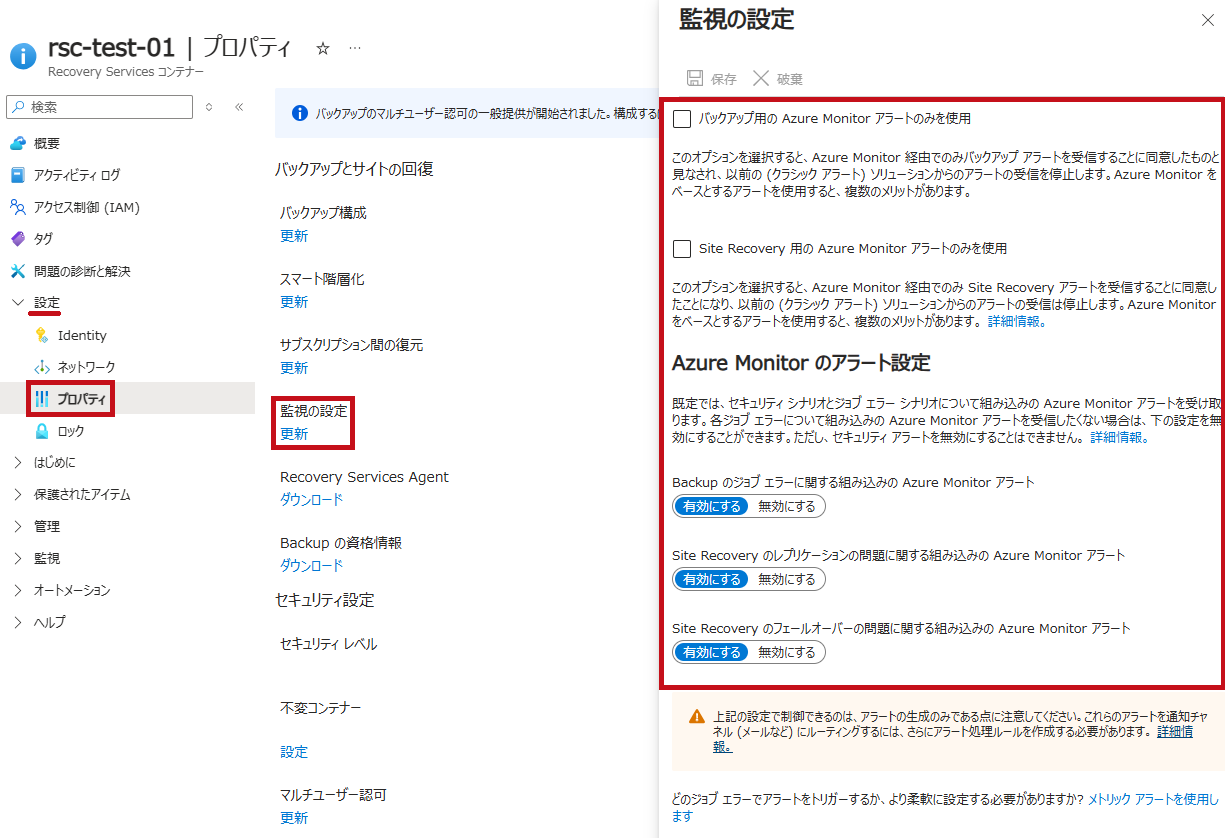Click the resource info icon next to rsc-test-01
This screenshot has width=1225, height=838.
pyautogui.click(x=23, y=56)
